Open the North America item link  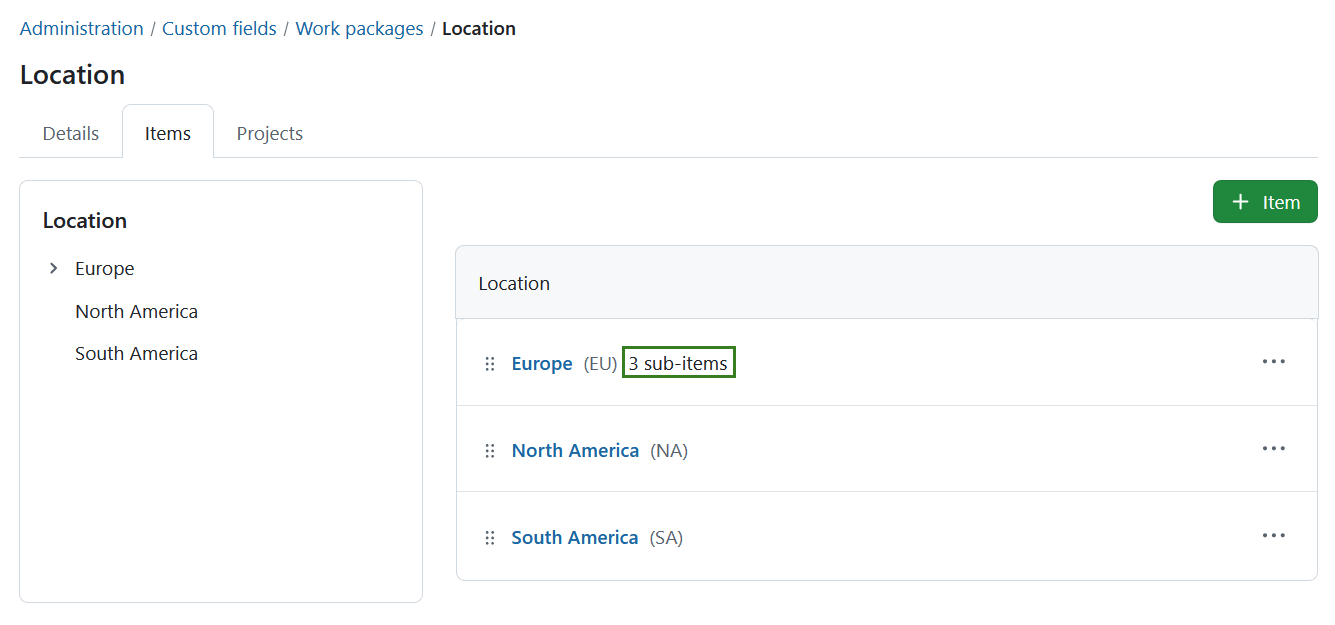click(x=575, y=450)
